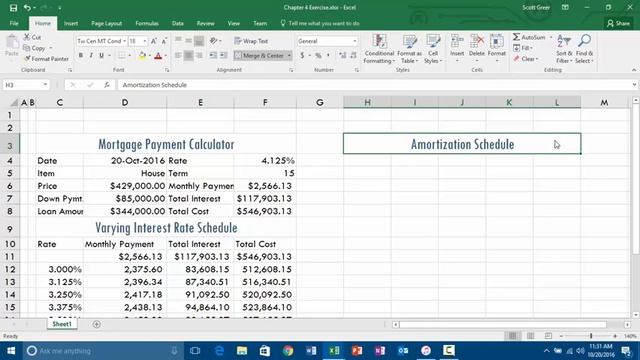This screenshot has height=360, width=640.
Task: Add a new sheet with plus button
Action: point(97,324)
